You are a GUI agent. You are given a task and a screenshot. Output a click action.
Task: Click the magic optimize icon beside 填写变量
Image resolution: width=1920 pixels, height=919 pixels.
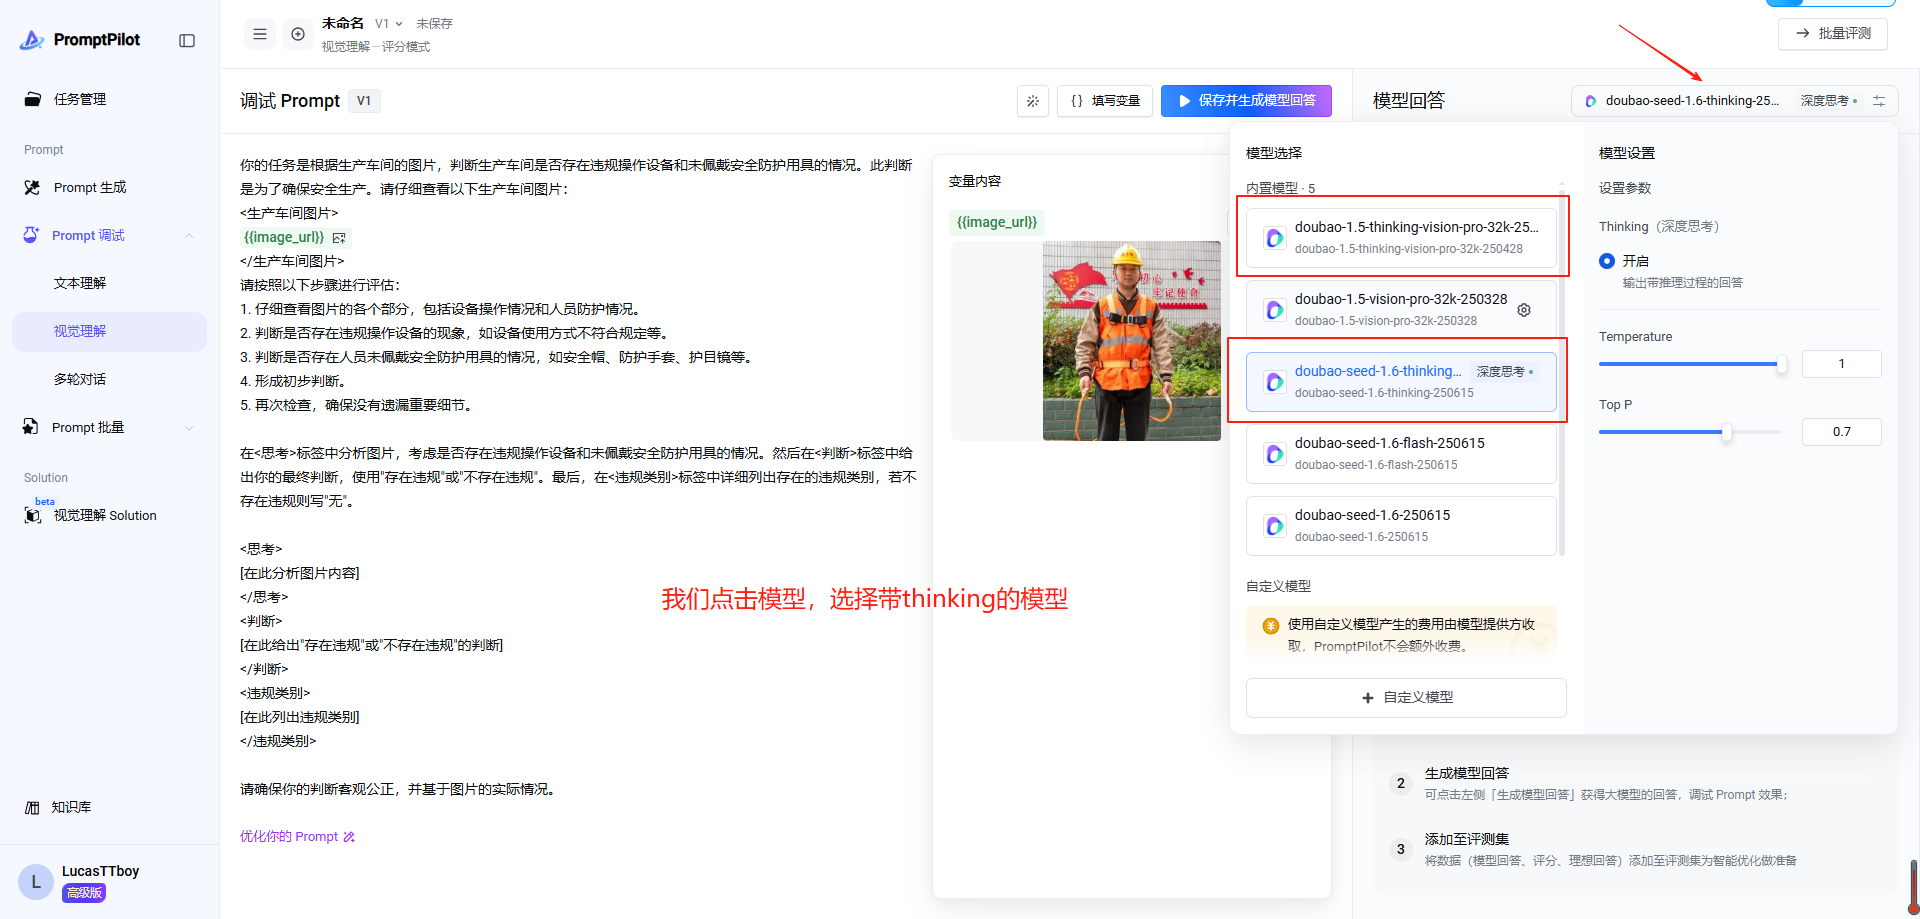coord(1032,101)
